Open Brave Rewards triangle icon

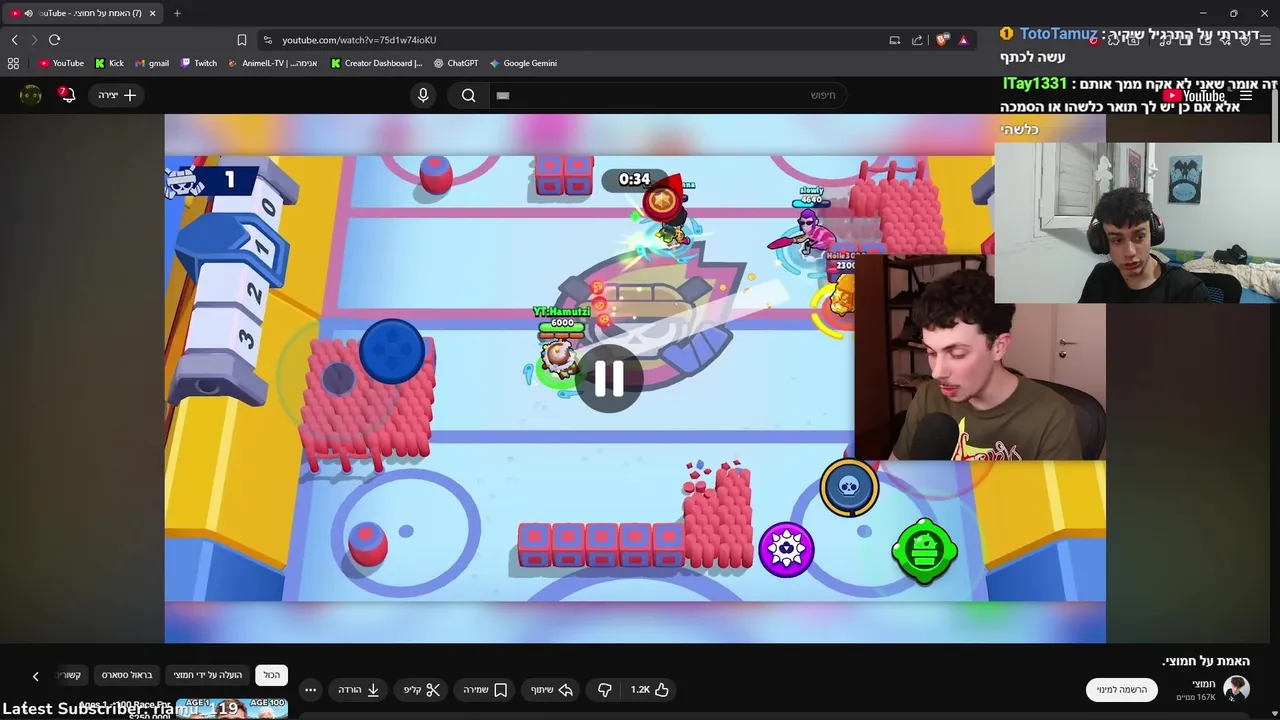pyautogui.click(x=963, y=40)
